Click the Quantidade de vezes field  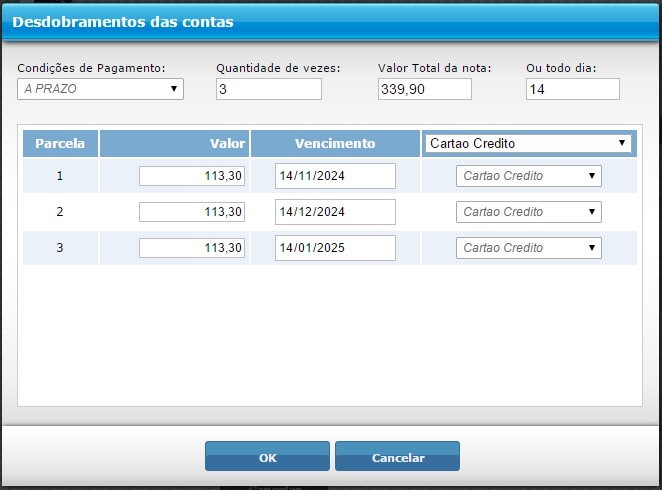tap(268, 89)
